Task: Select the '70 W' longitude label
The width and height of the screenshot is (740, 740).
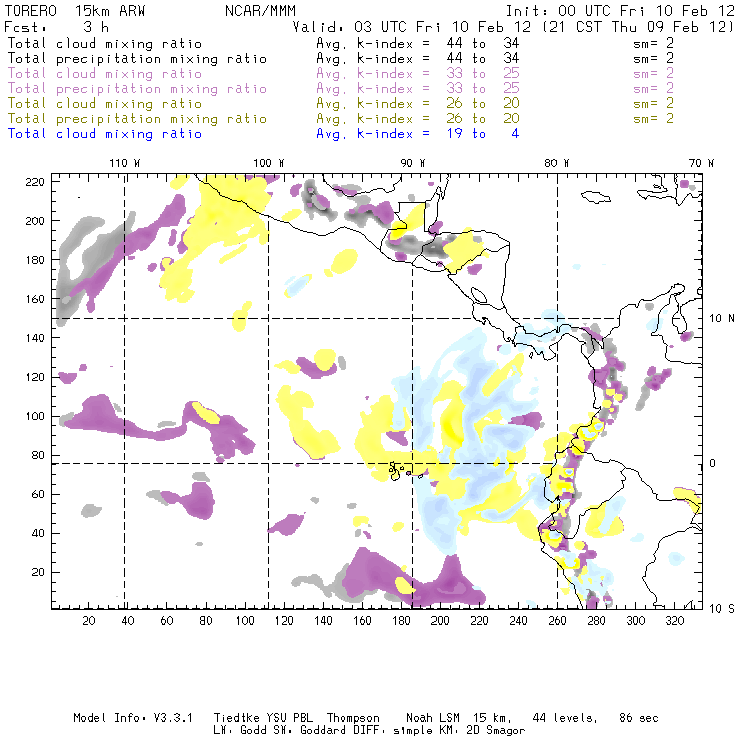Action: [x=701, y=163]
